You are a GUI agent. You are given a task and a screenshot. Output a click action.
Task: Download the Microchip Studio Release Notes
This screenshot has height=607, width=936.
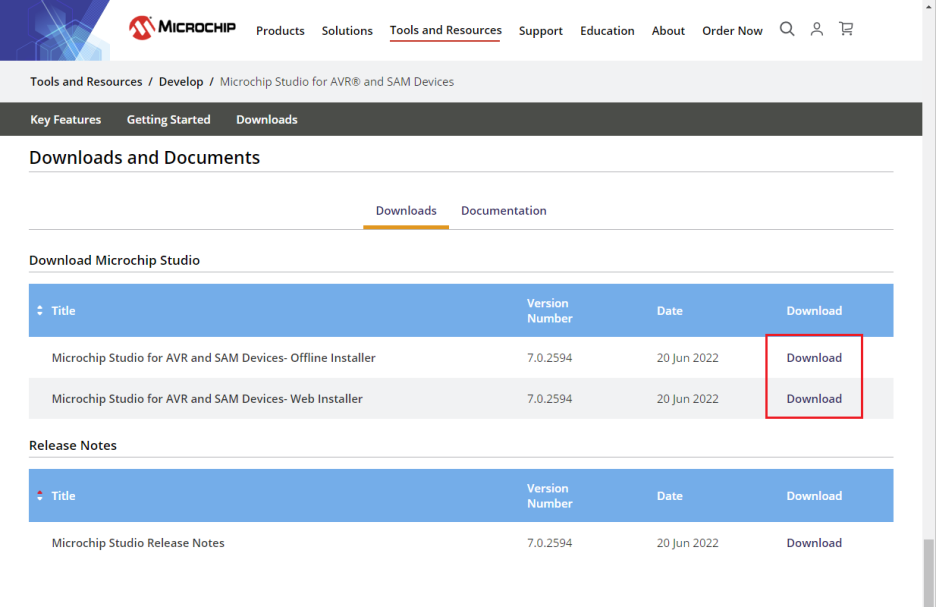coord(814,543)
